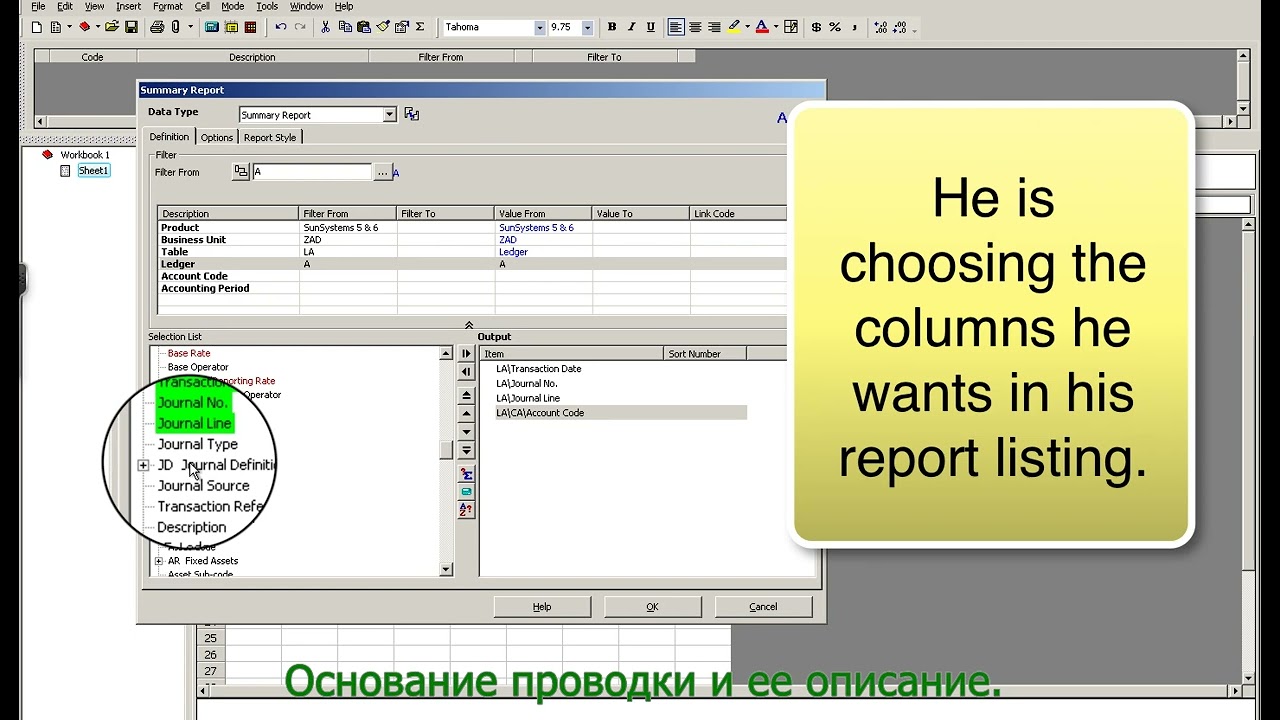Click the Decrease decimal icon

pos(901,27)
